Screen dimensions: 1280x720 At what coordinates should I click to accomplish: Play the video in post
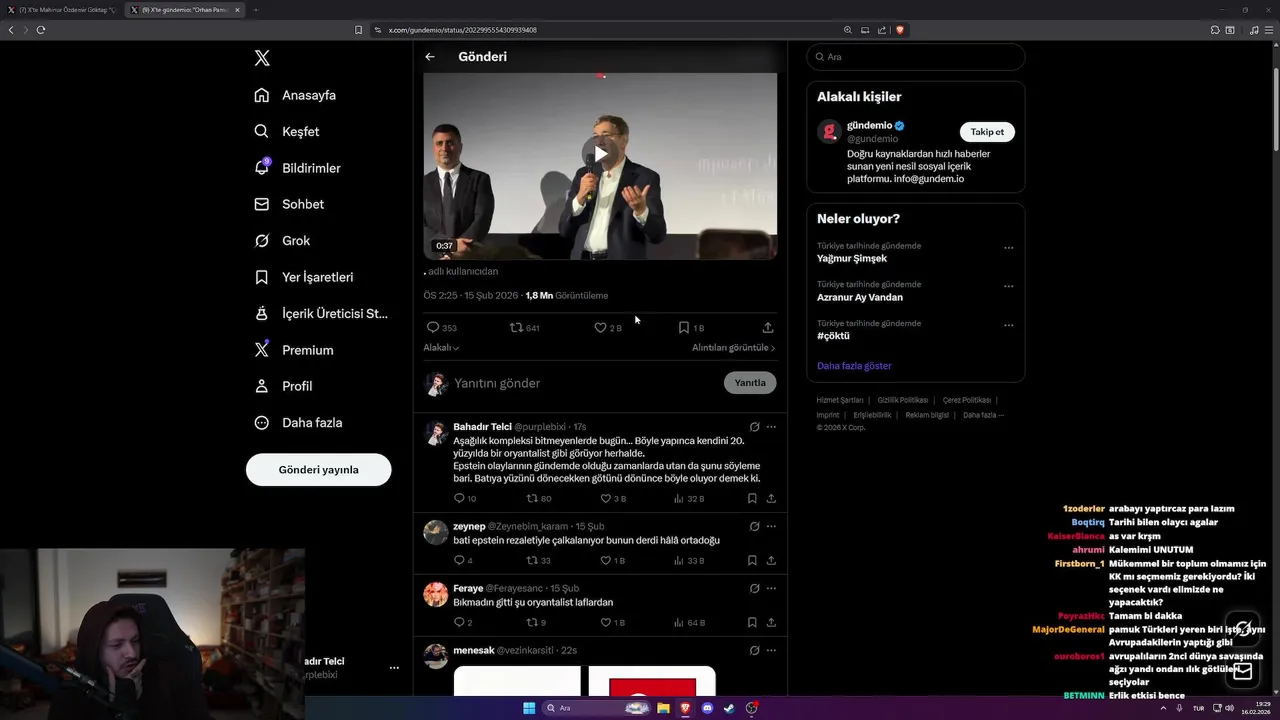point(599,154)
